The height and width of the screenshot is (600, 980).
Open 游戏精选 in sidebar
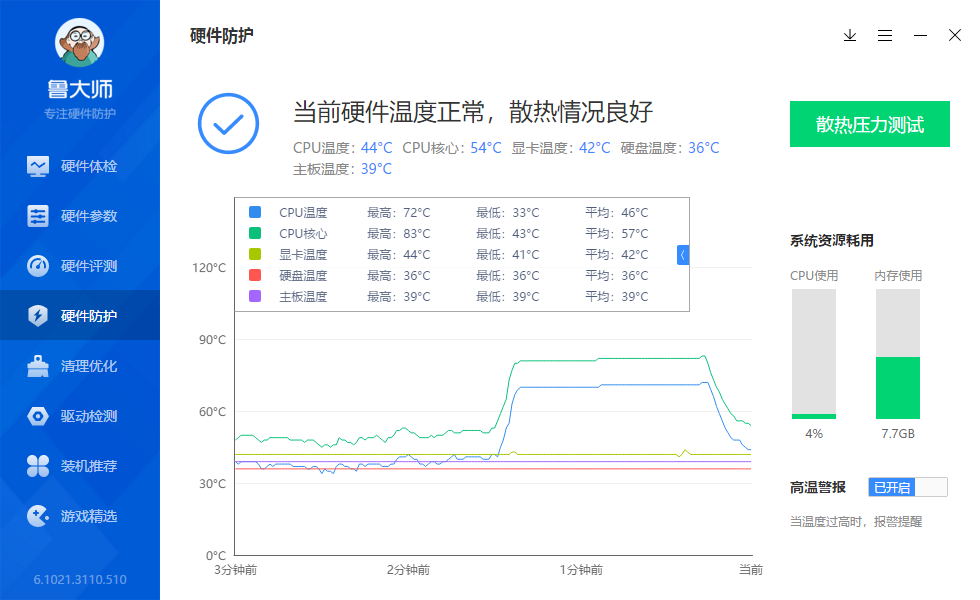80,516
